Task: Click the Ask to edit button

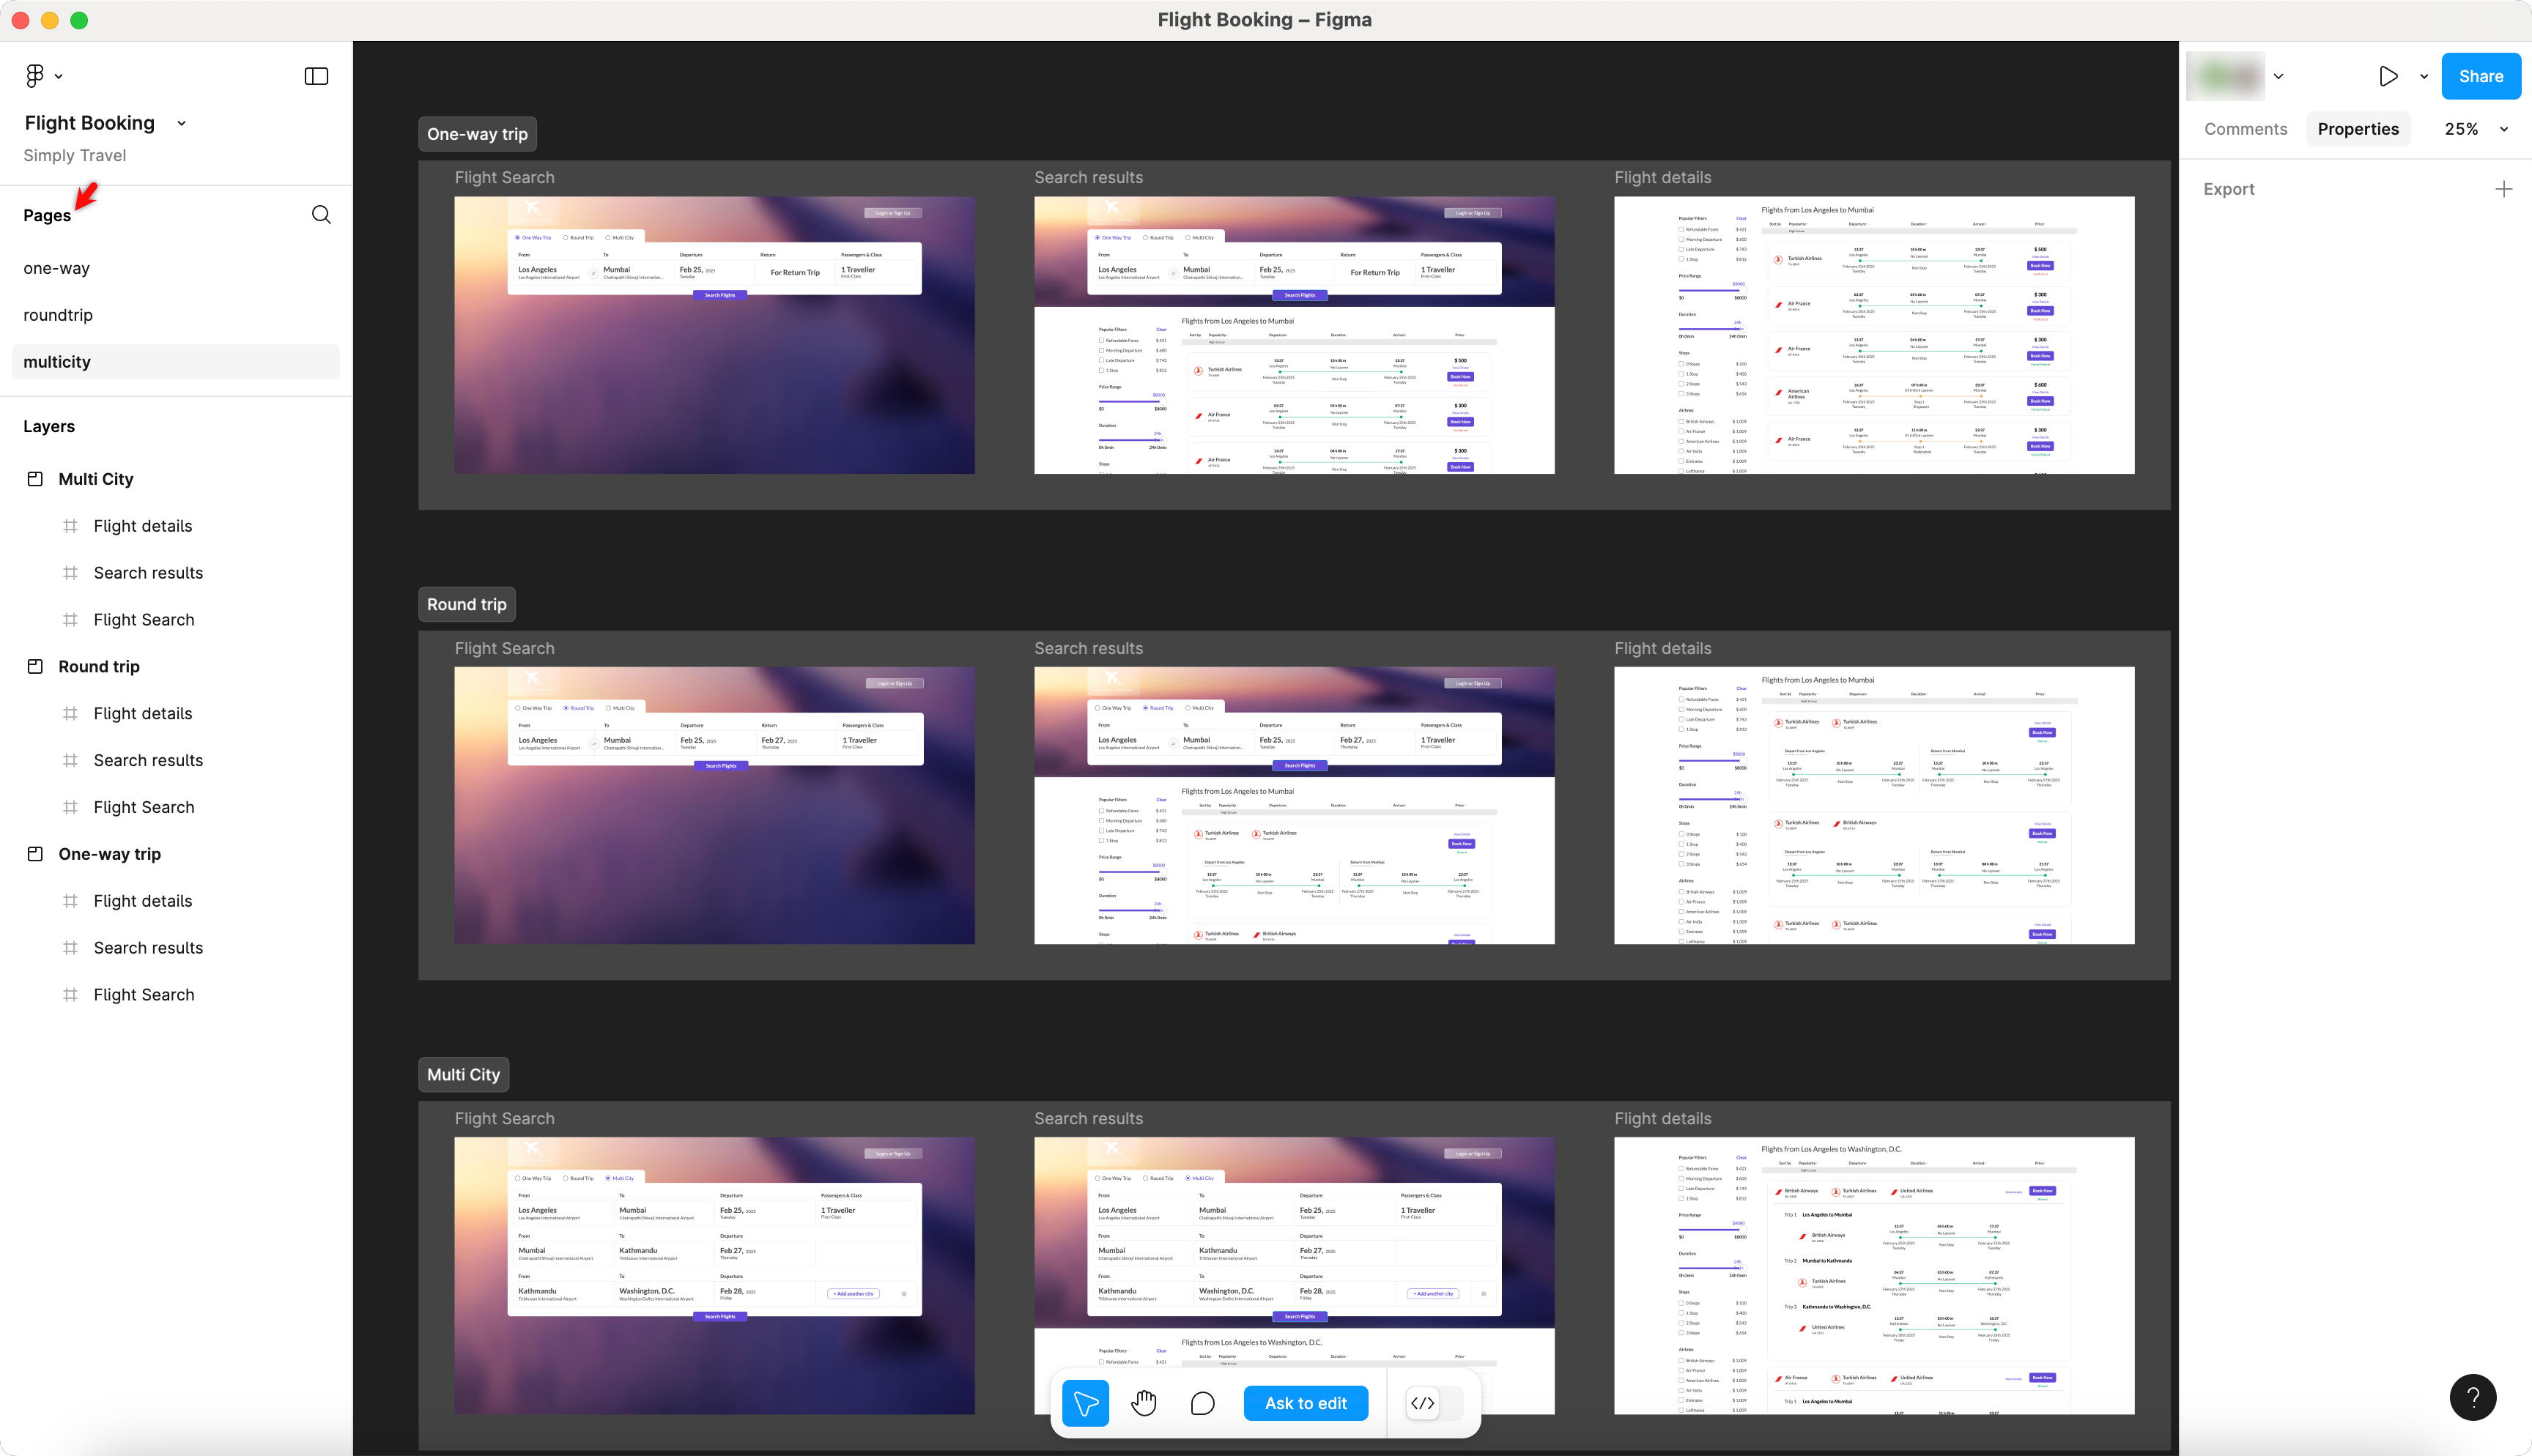Action: click(x=1306, y=1402)
